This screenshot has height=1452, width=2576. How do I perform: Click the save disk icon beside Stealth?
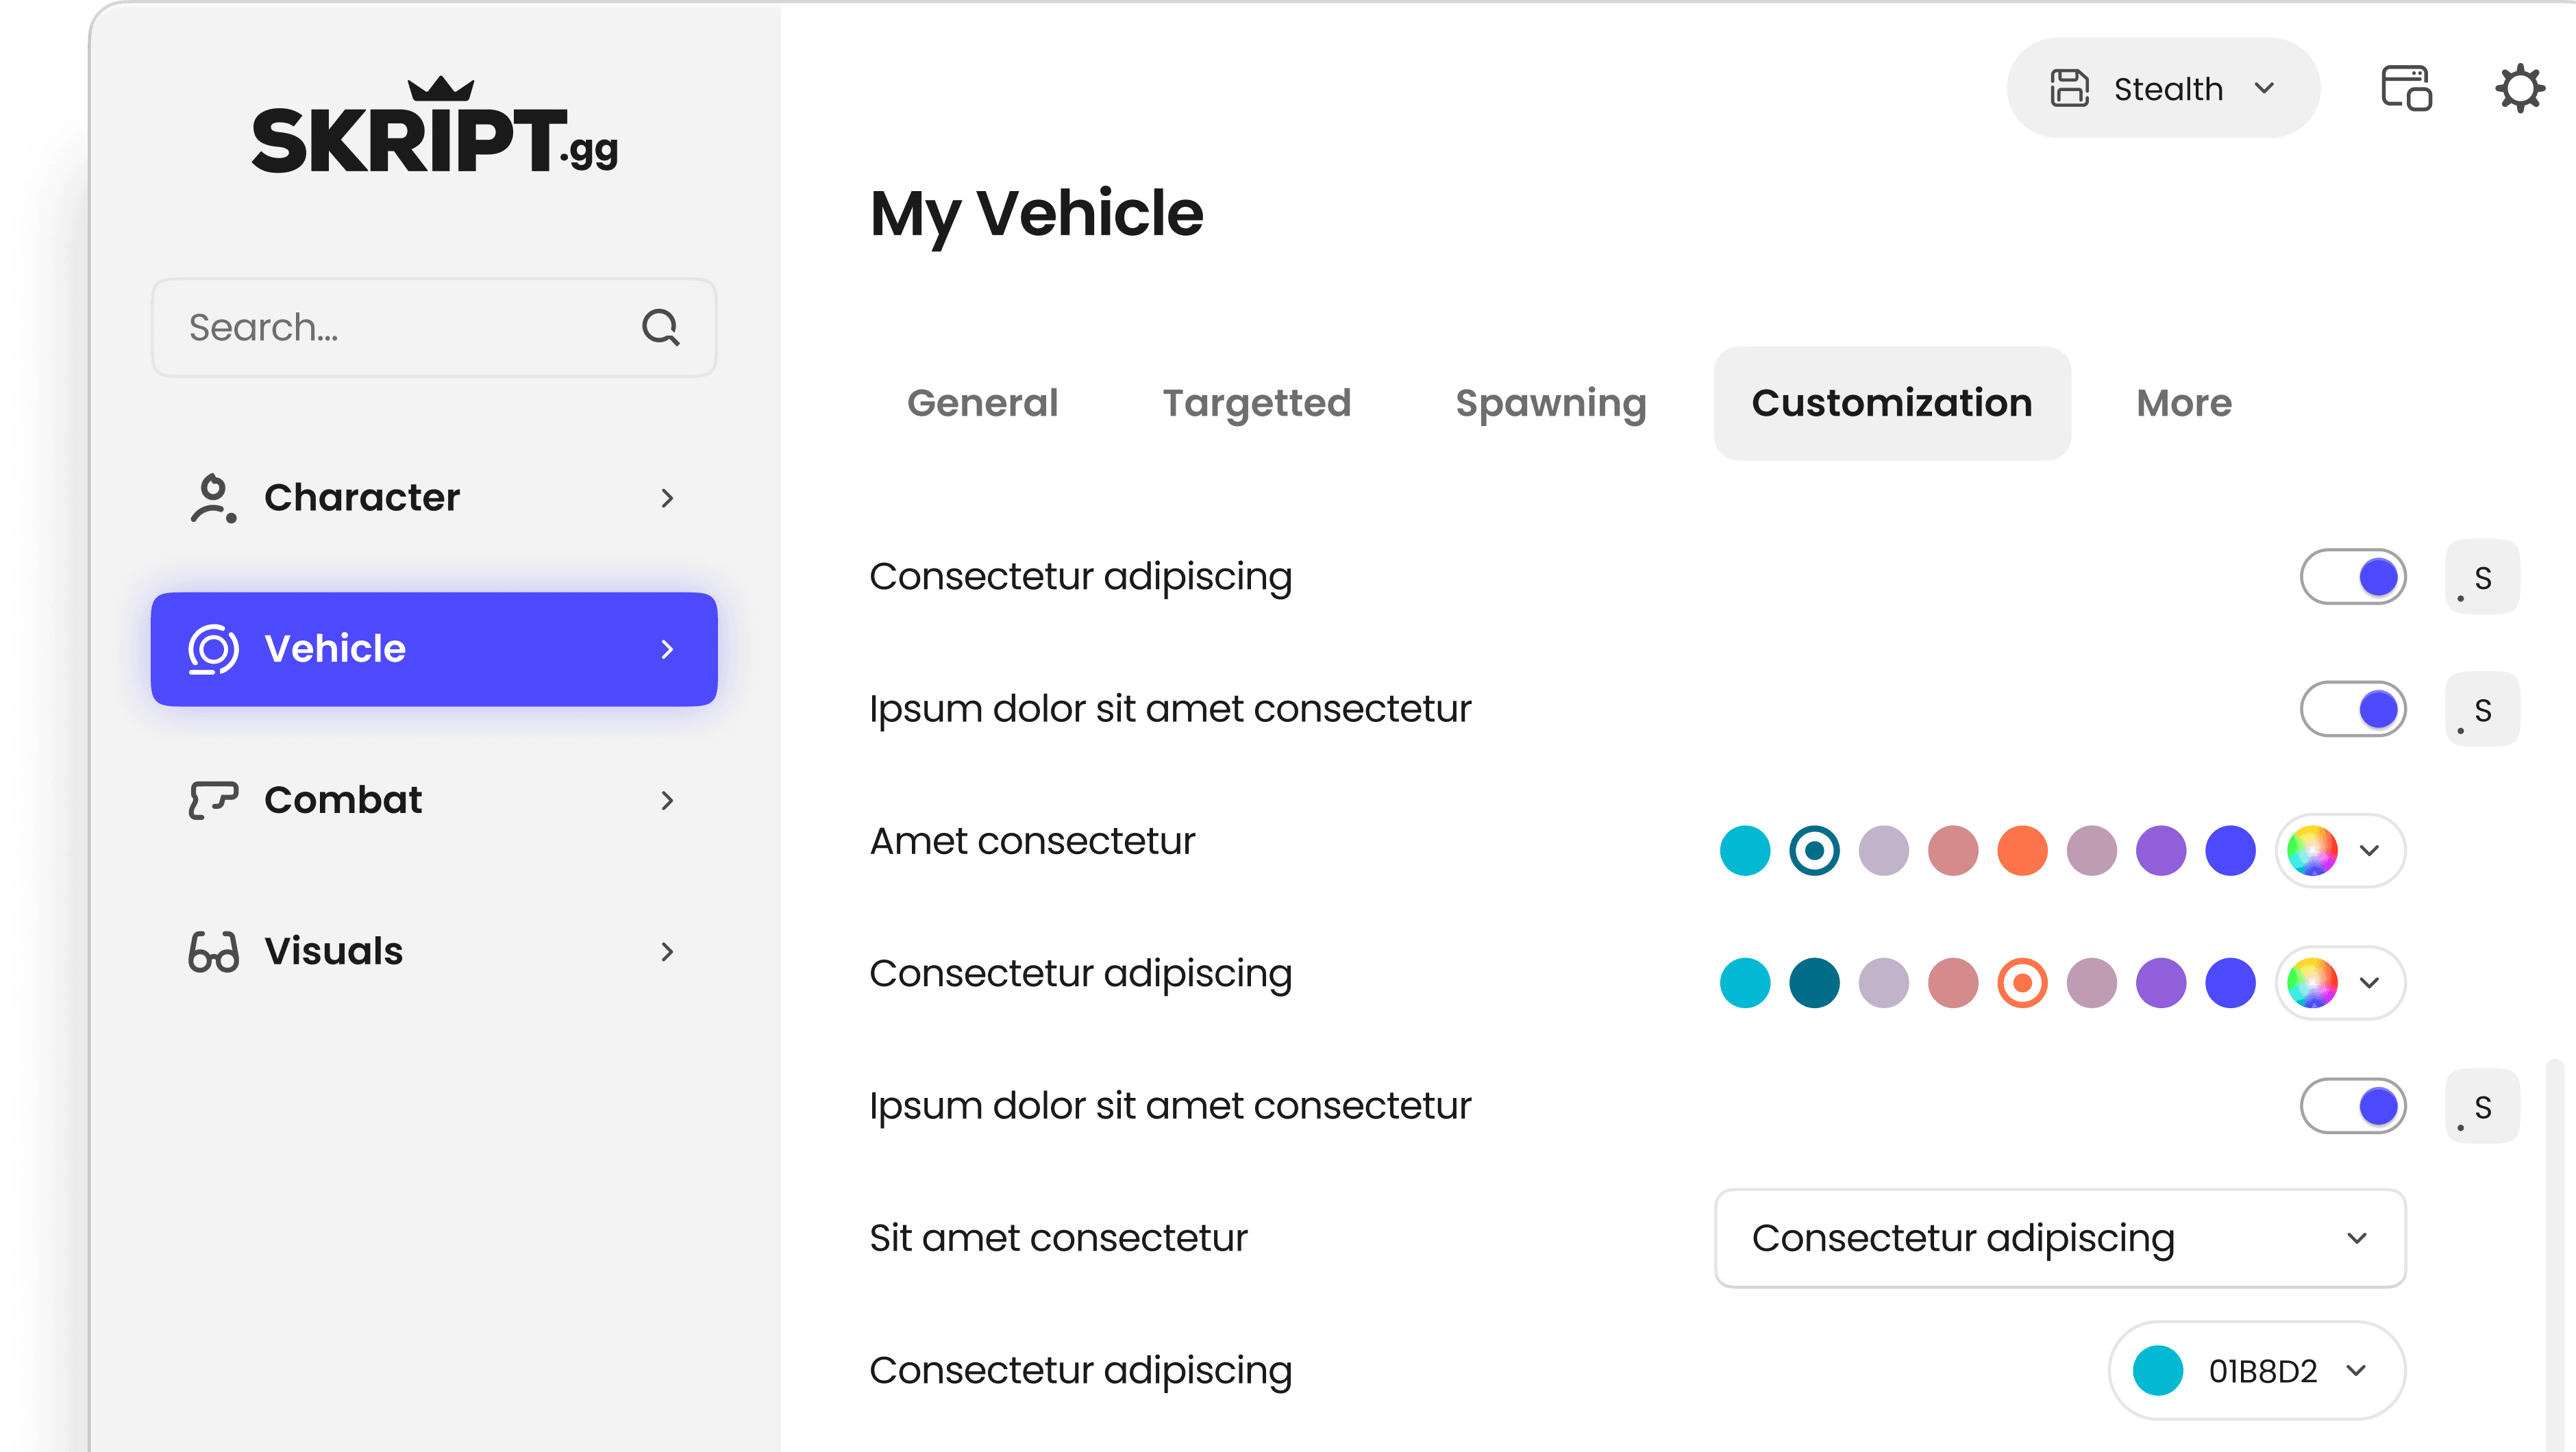2069,89
